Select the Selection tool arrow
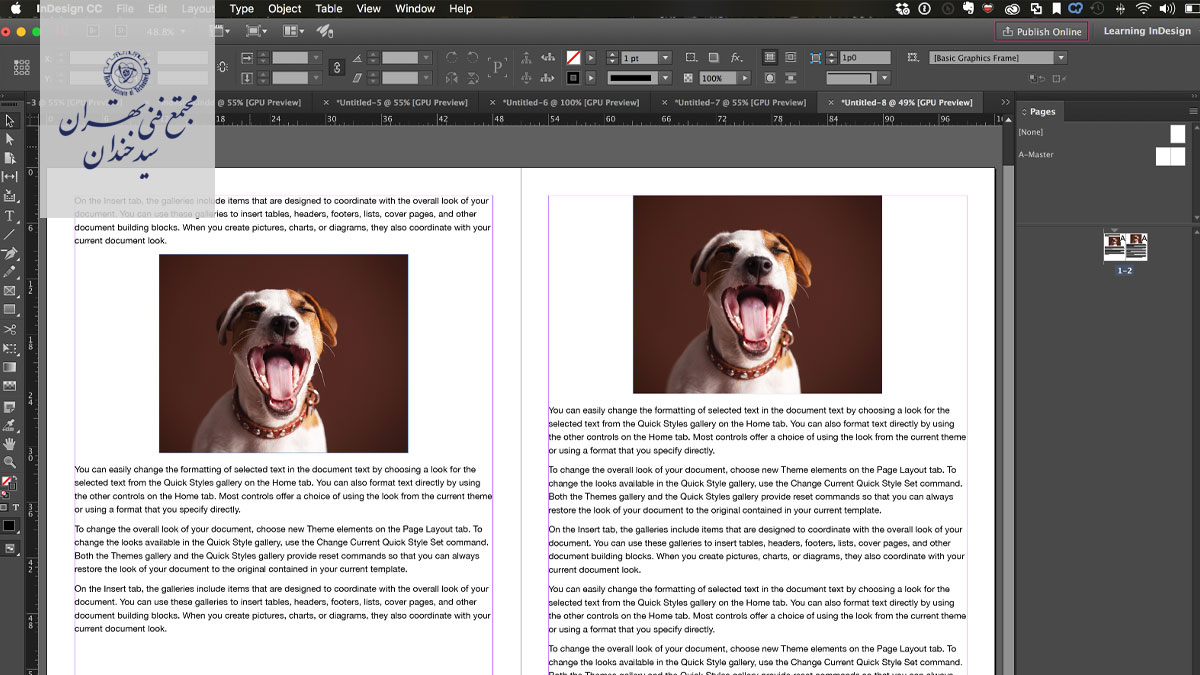 pos(10,121)
